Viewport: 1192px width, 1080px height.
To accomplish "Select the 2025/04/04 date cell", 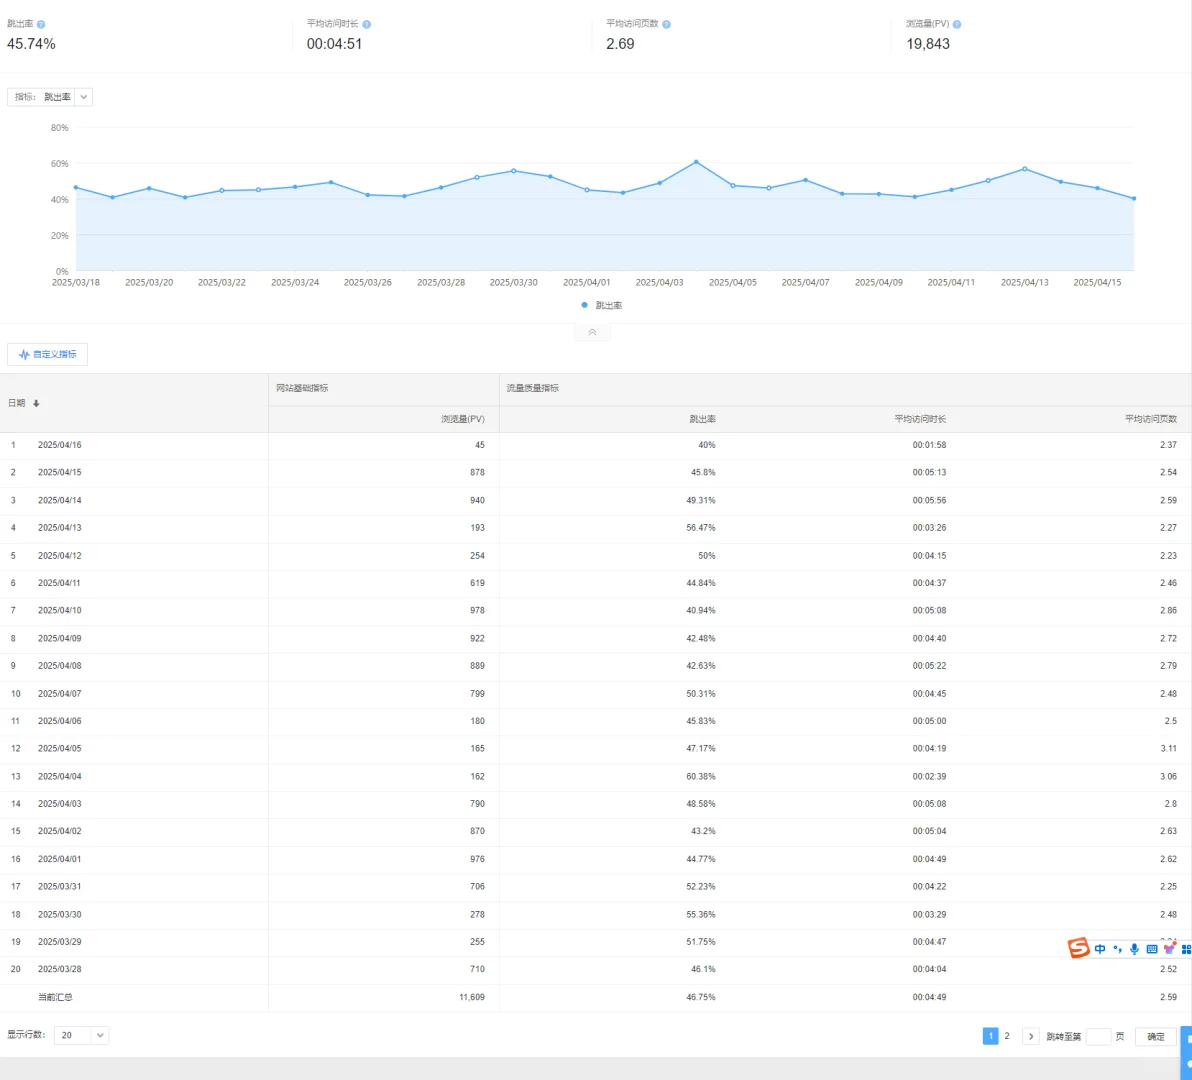I will click(x=59, y=776).
